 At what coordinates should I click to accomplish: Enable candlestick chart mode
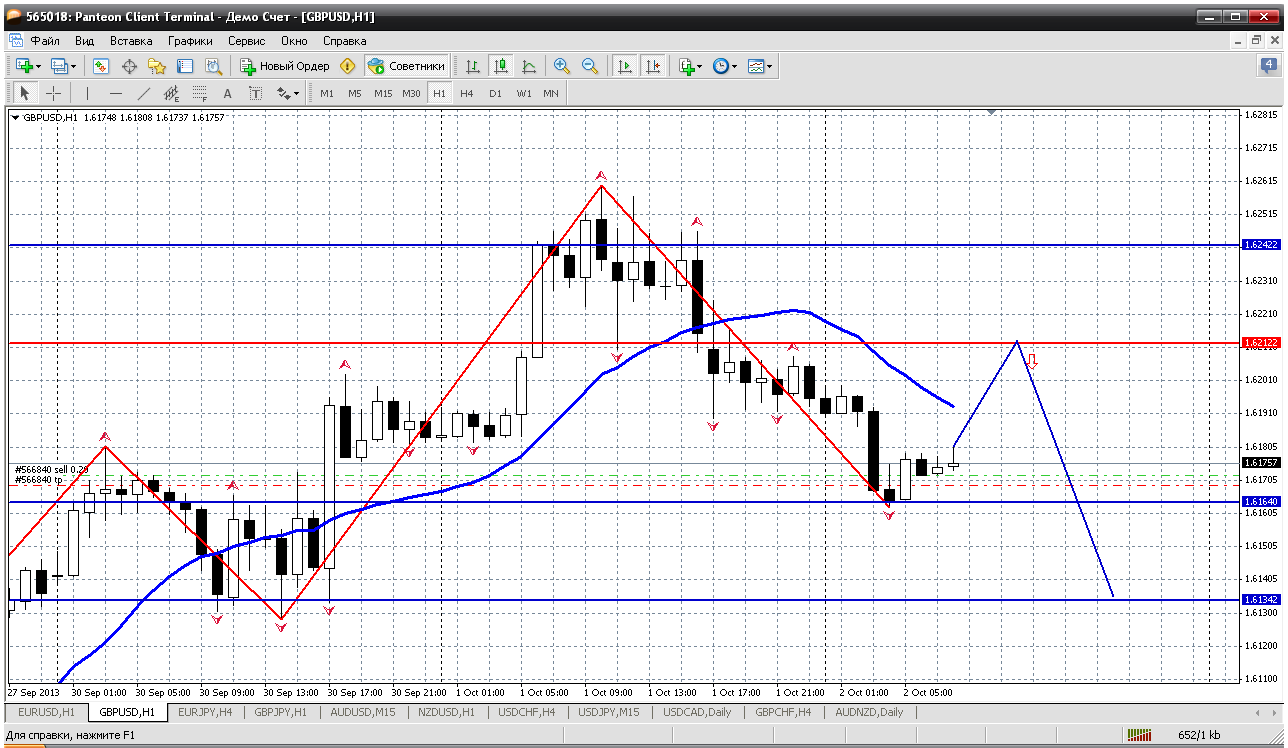(x=501, y=66)
